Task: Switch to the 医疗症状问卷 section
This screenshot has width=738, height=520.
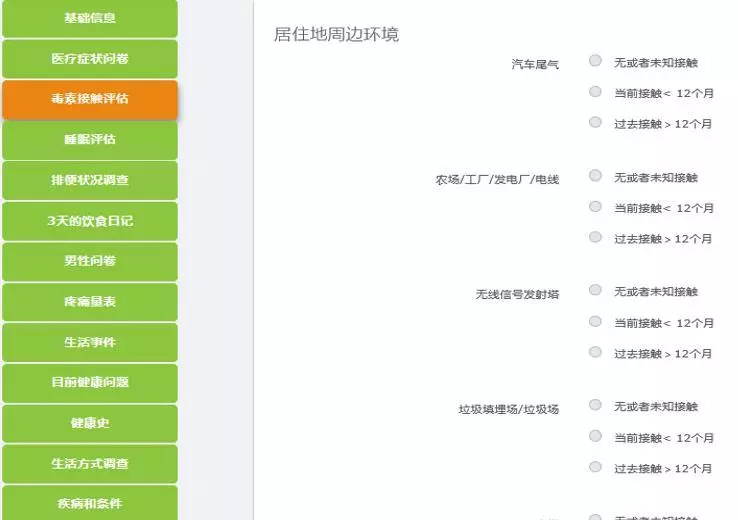Action: 89,59
